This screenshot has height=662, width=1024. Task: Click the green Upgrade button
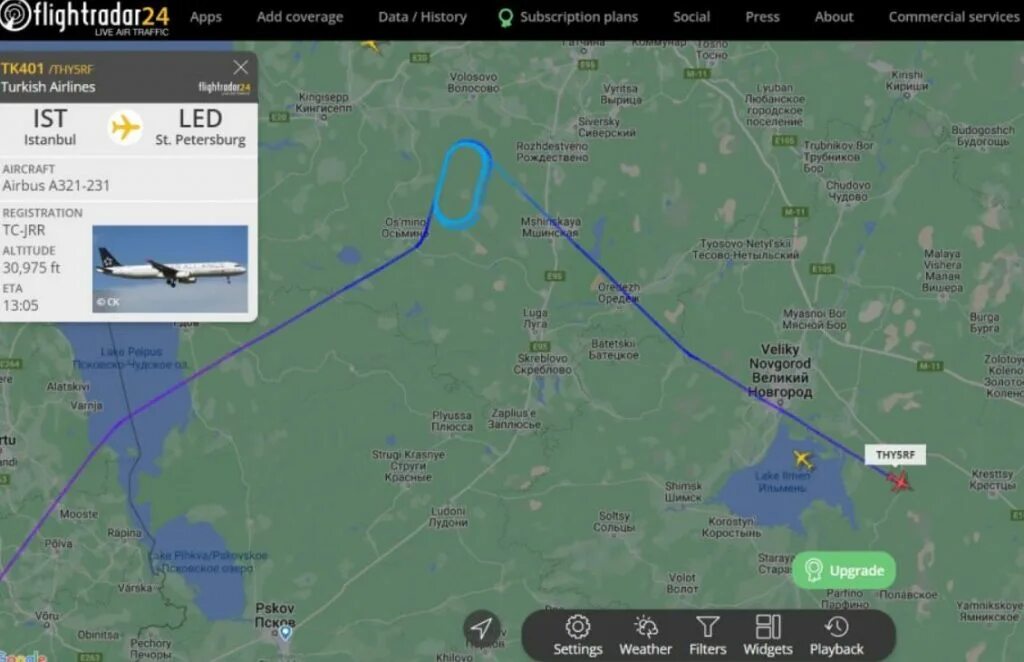pos(844,570)
